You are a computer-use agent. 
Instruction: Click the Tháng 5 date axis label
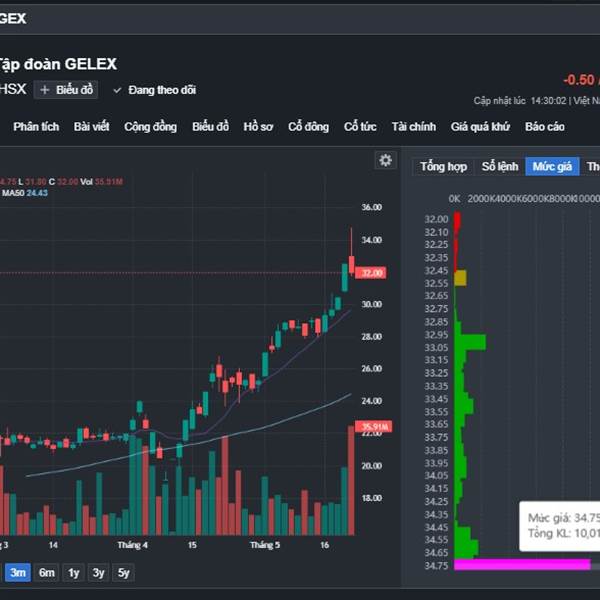pyautogui.click(x=265, y=545)
